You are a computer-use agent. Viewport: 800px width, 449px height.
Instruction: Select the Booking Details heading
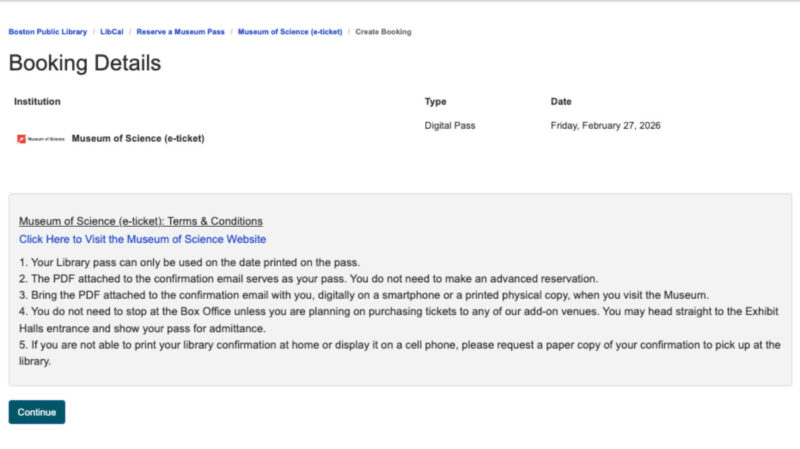tap(85, 63)
